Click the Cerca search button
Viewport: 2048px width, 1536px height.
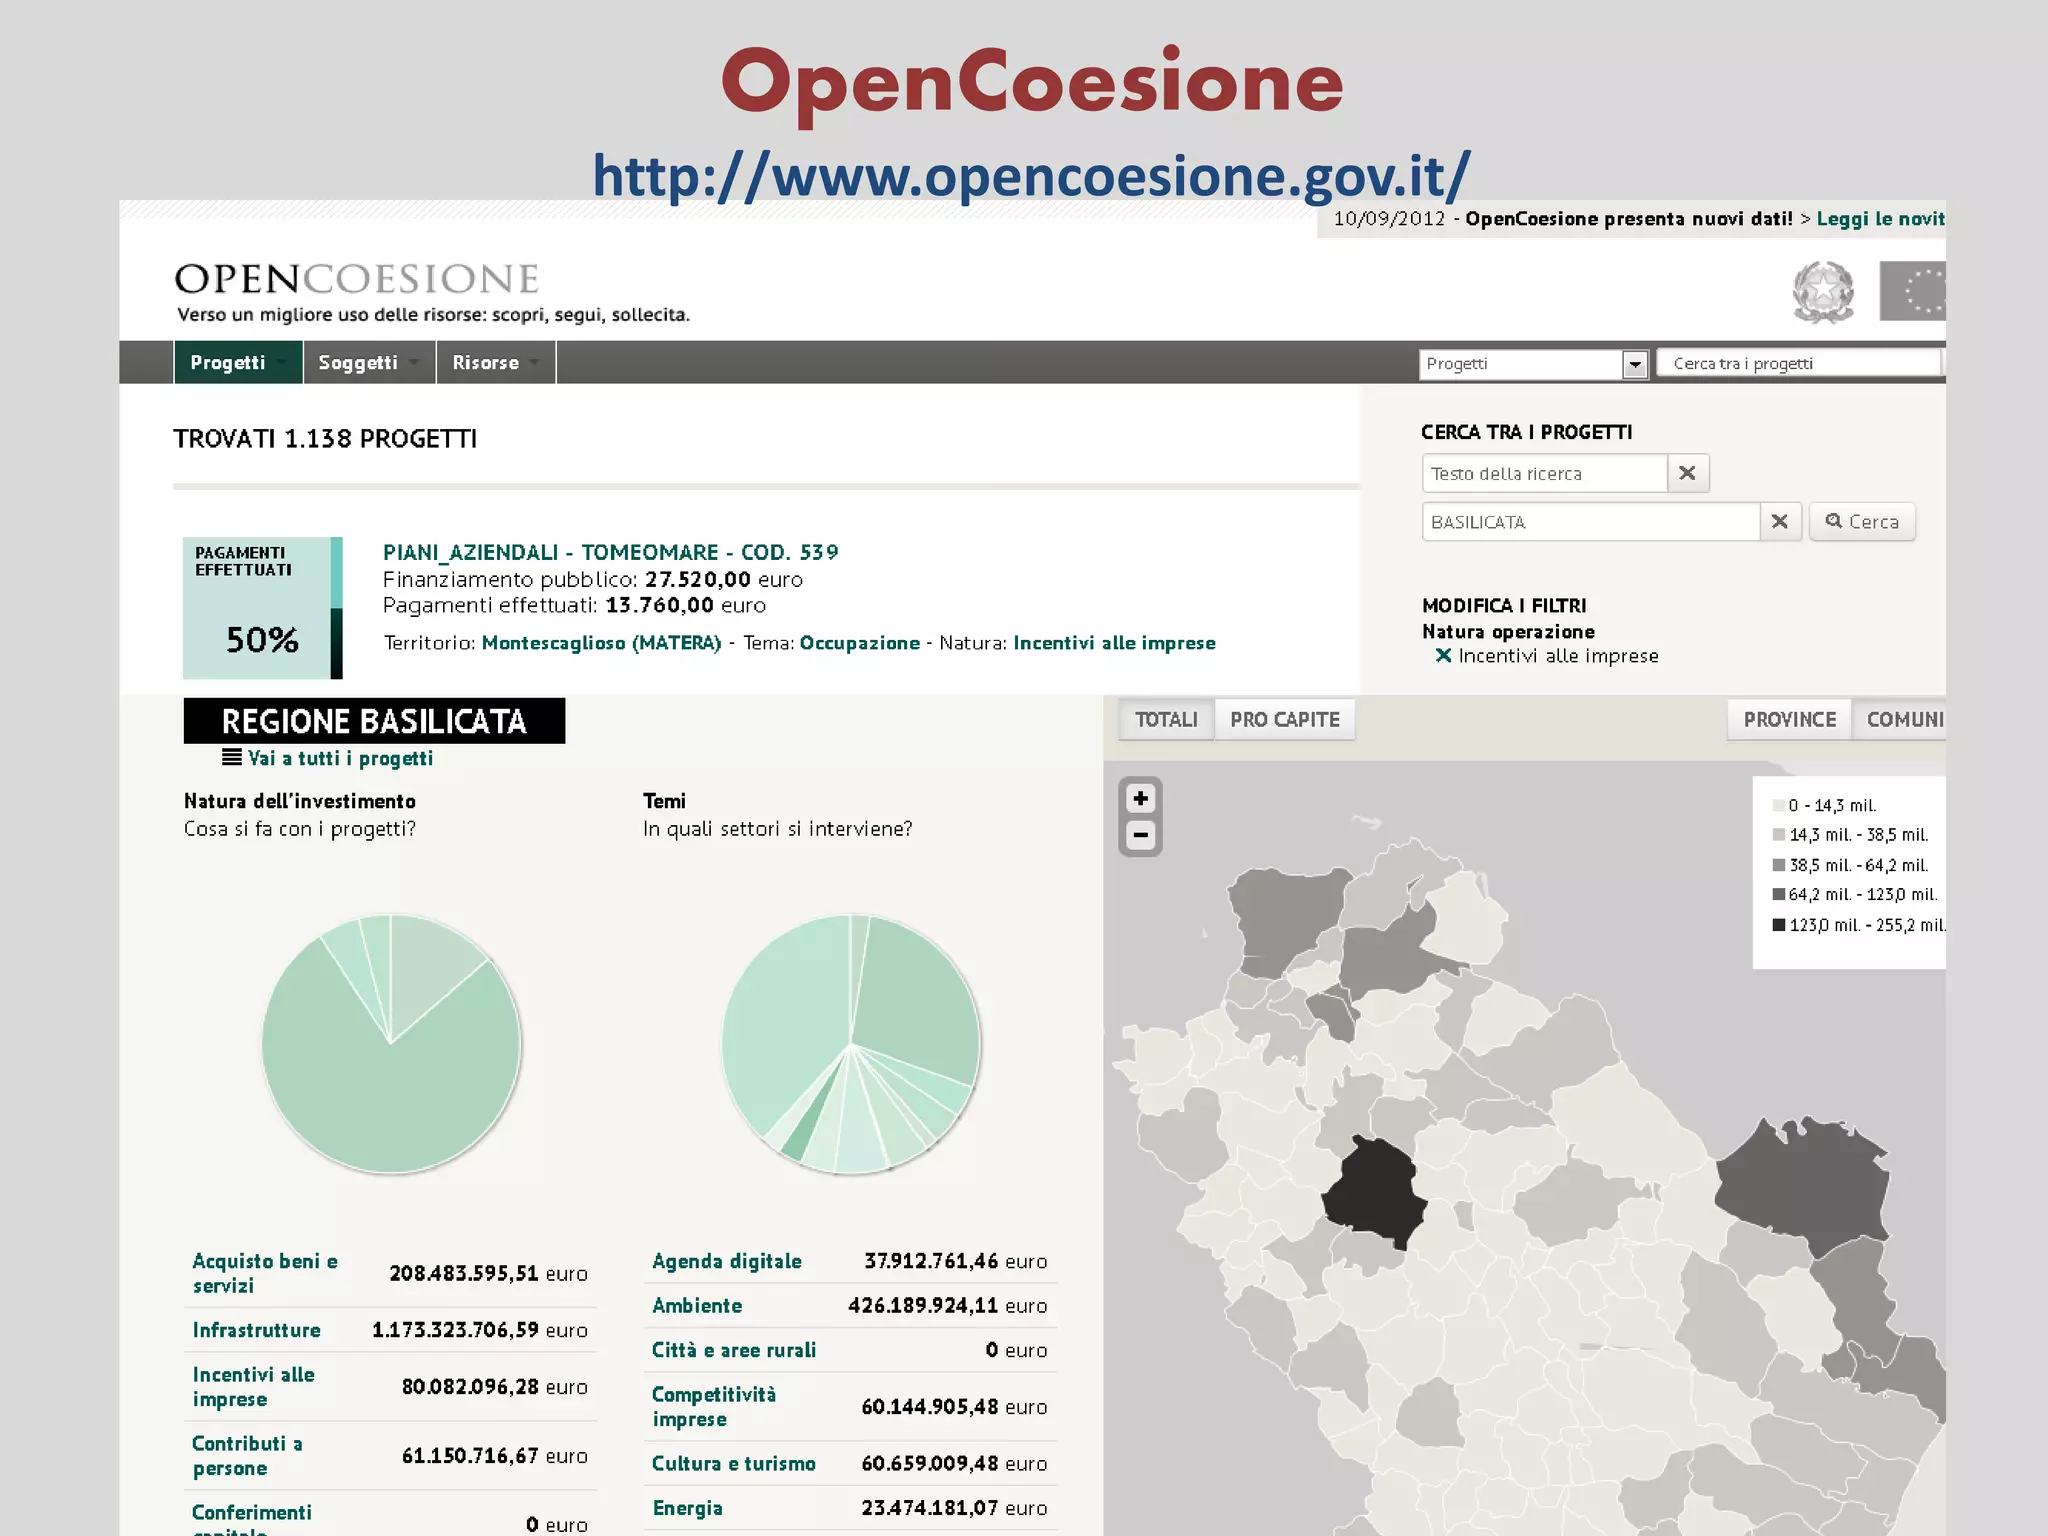click(x=1862, y=521)
